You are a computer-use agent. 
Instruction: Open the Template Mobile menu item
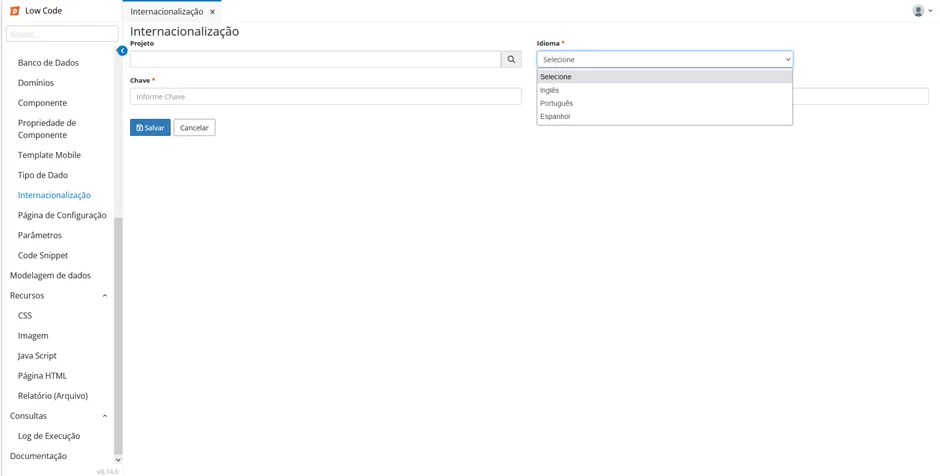point(49,155)
